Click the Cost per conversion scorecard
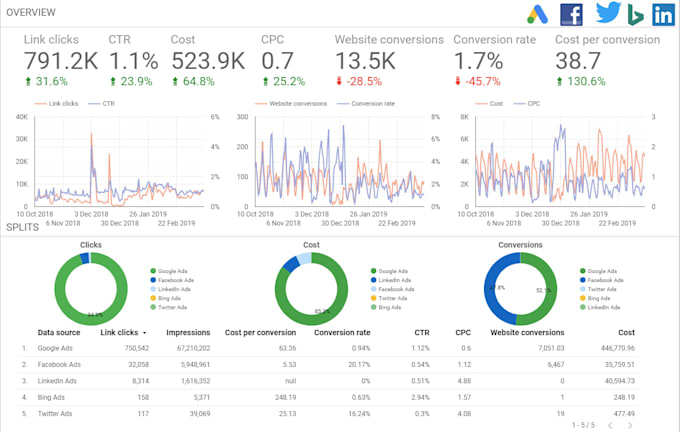Screen dimensions: 680x432 click(x=607, y=60)
